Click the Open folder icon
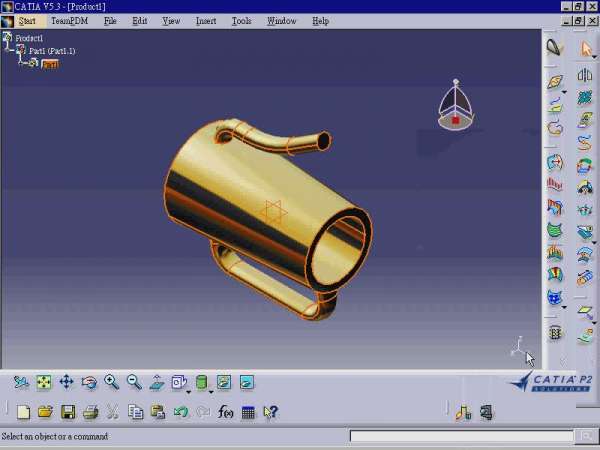 tap(45, 412)
